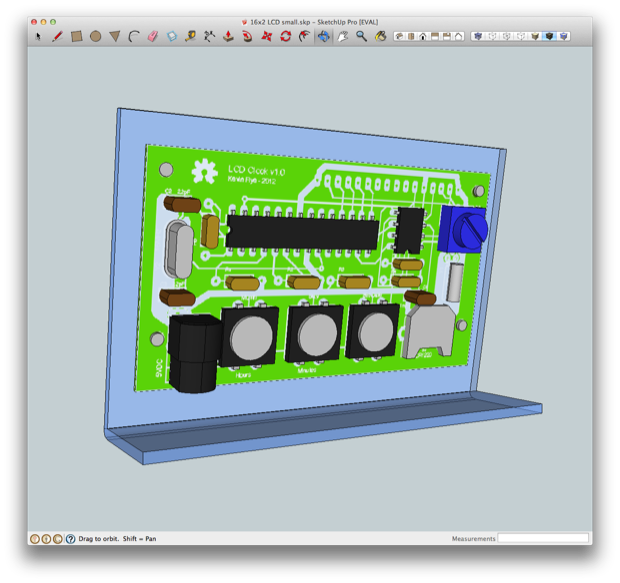Click the document icon in the title bar
Image resolution: width=620 pixels, height=583 pixels.
coord(244,23)
